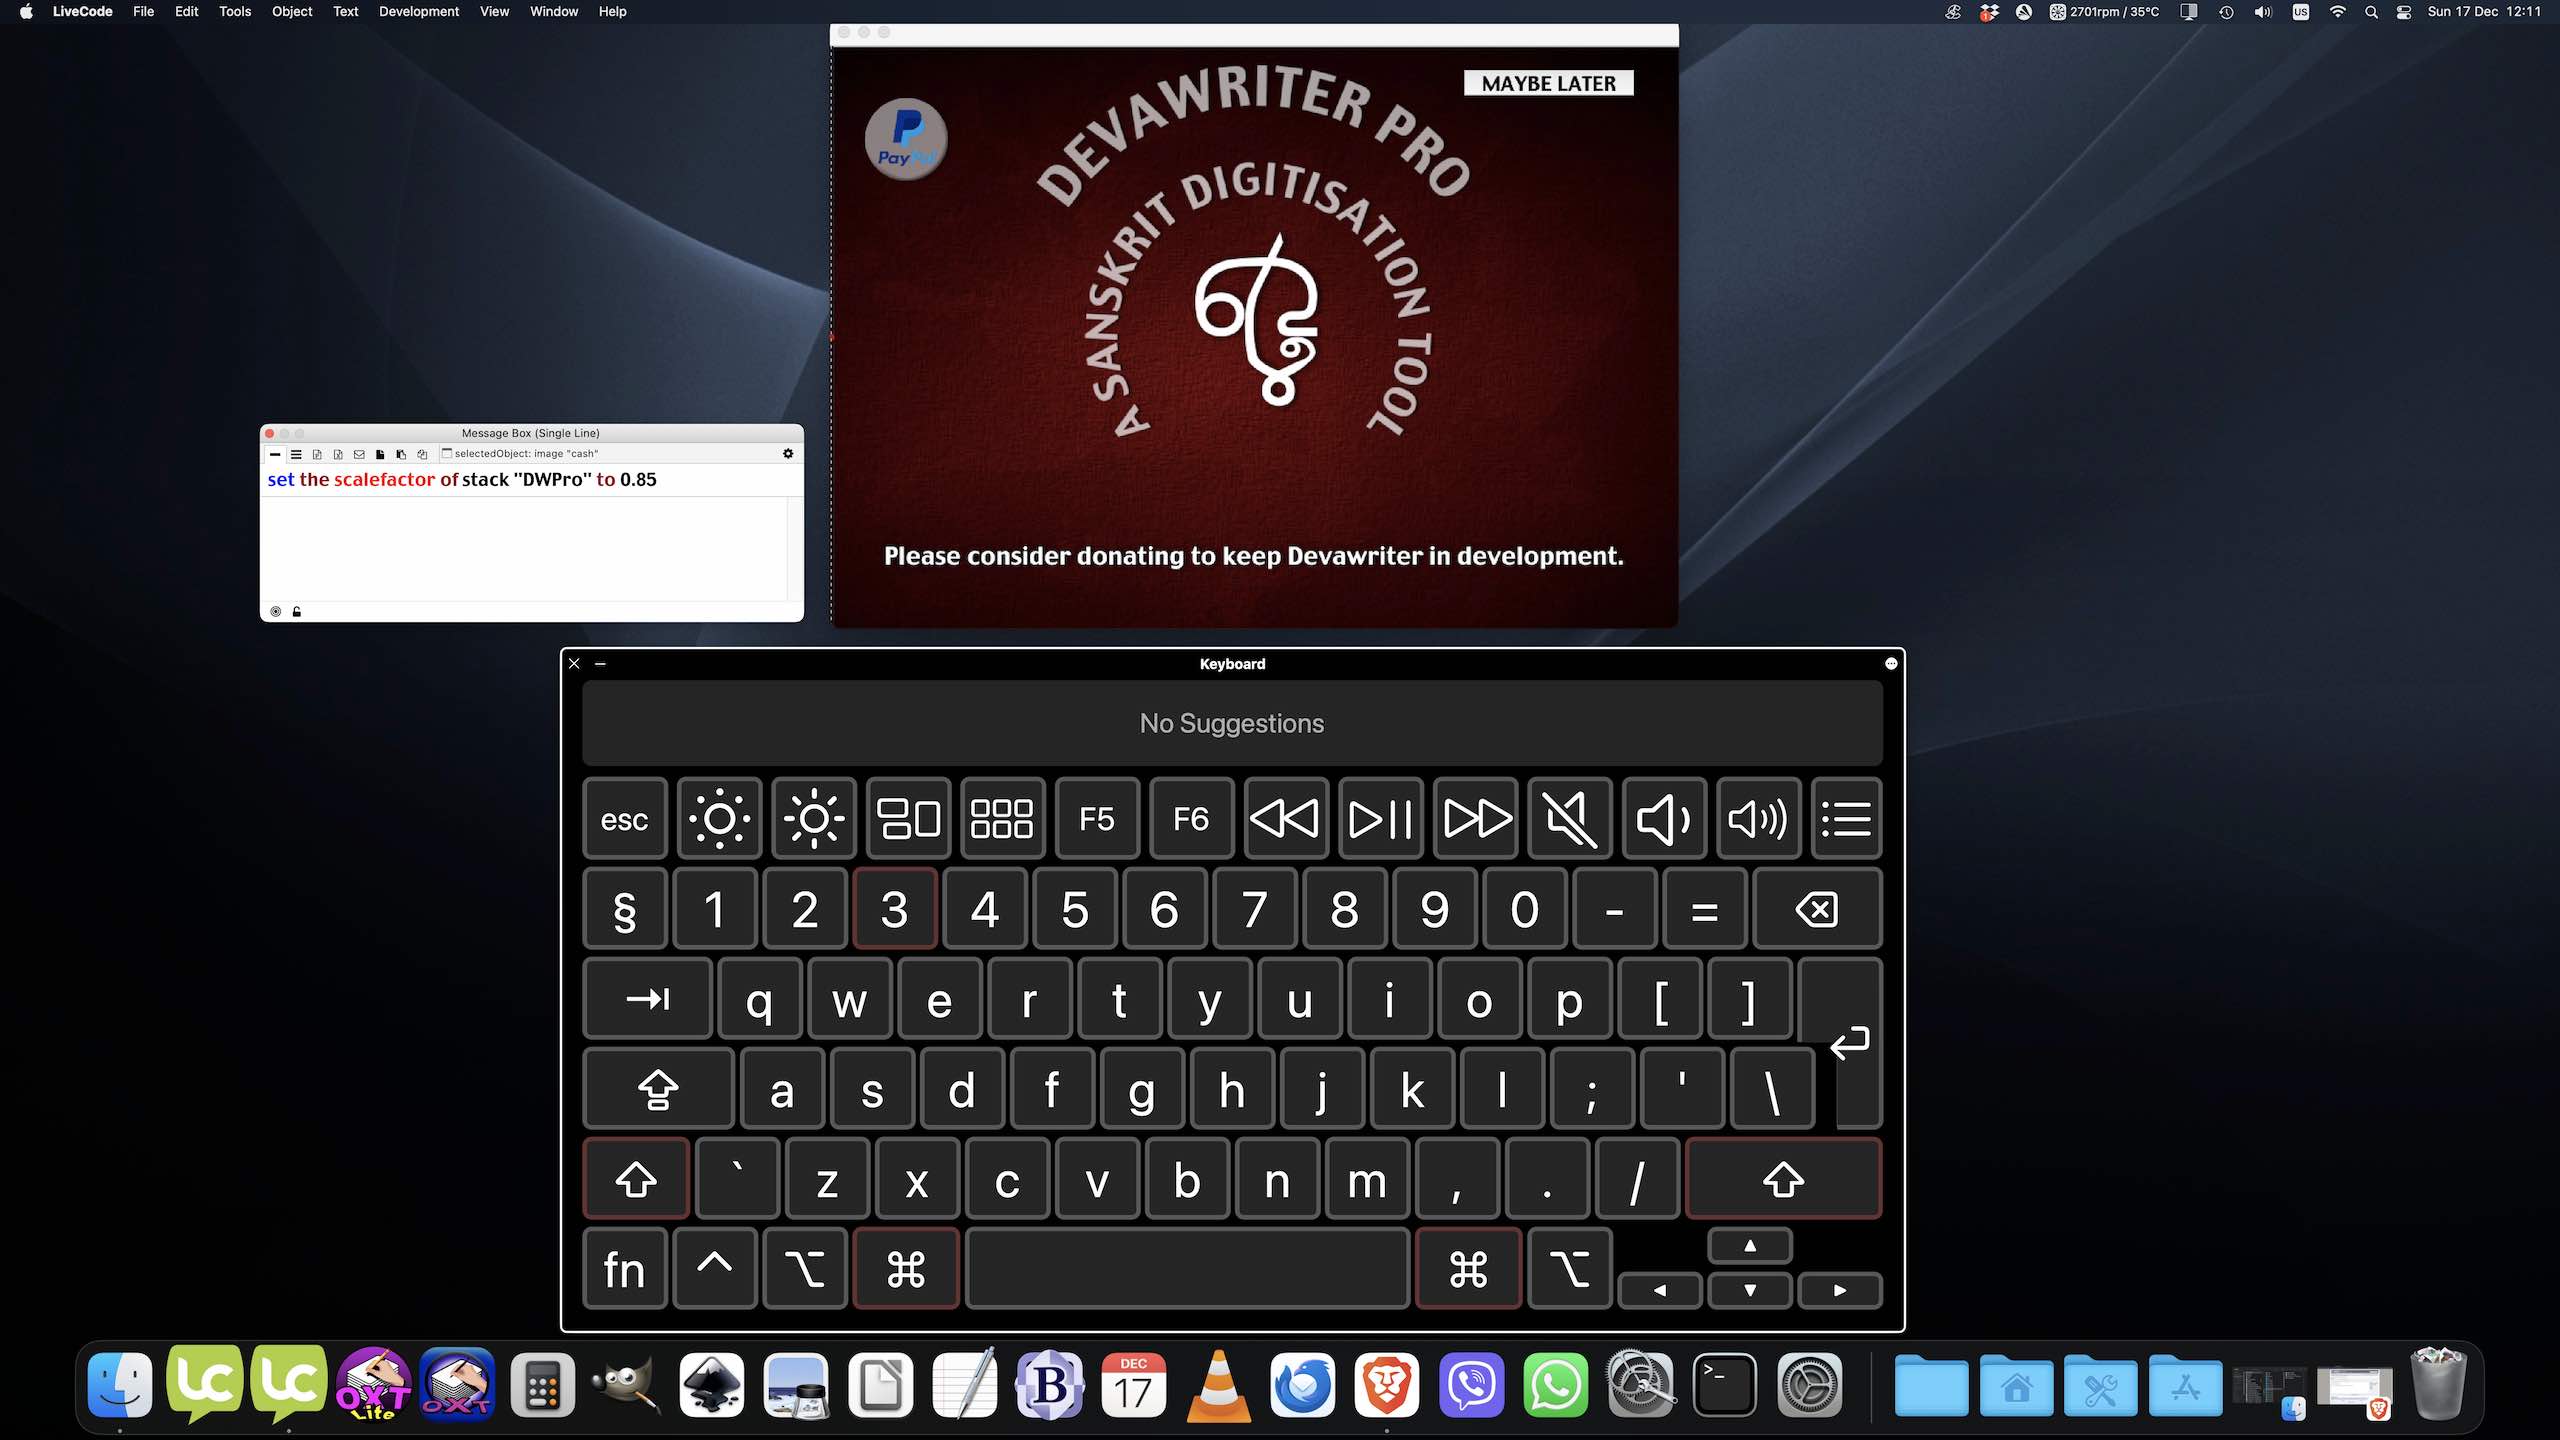Image resolution: width=2560 pixels, height=1440 pixels.
Task: Open the Tools menu
Action: [234, 12]
